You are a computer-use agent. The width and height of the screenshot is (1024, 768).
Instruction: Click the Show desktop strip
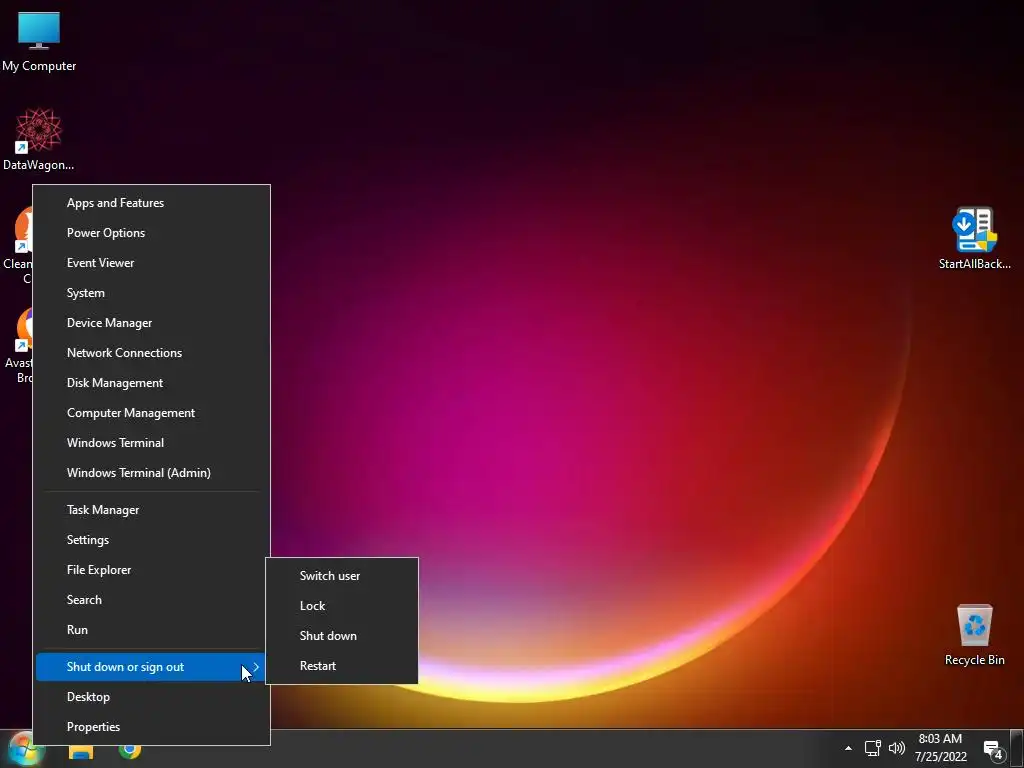[1017, 749]
